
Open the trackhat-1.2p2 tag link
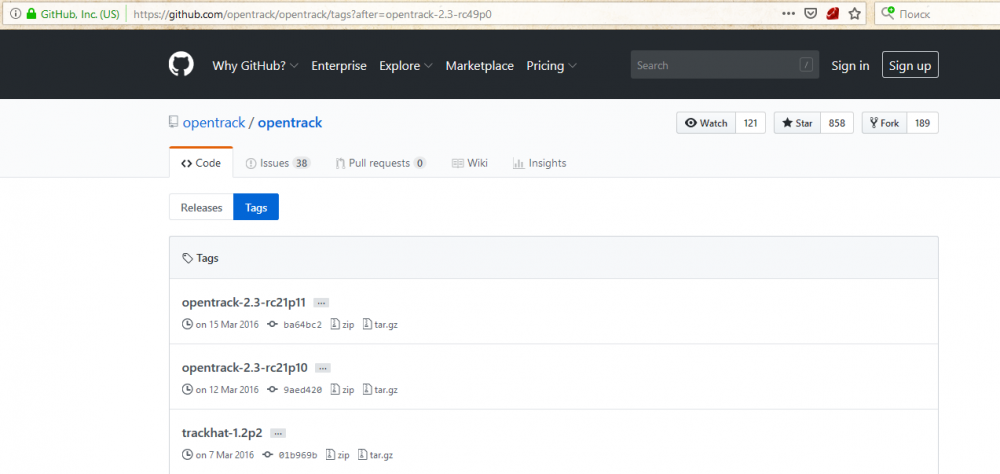point(222,433)
